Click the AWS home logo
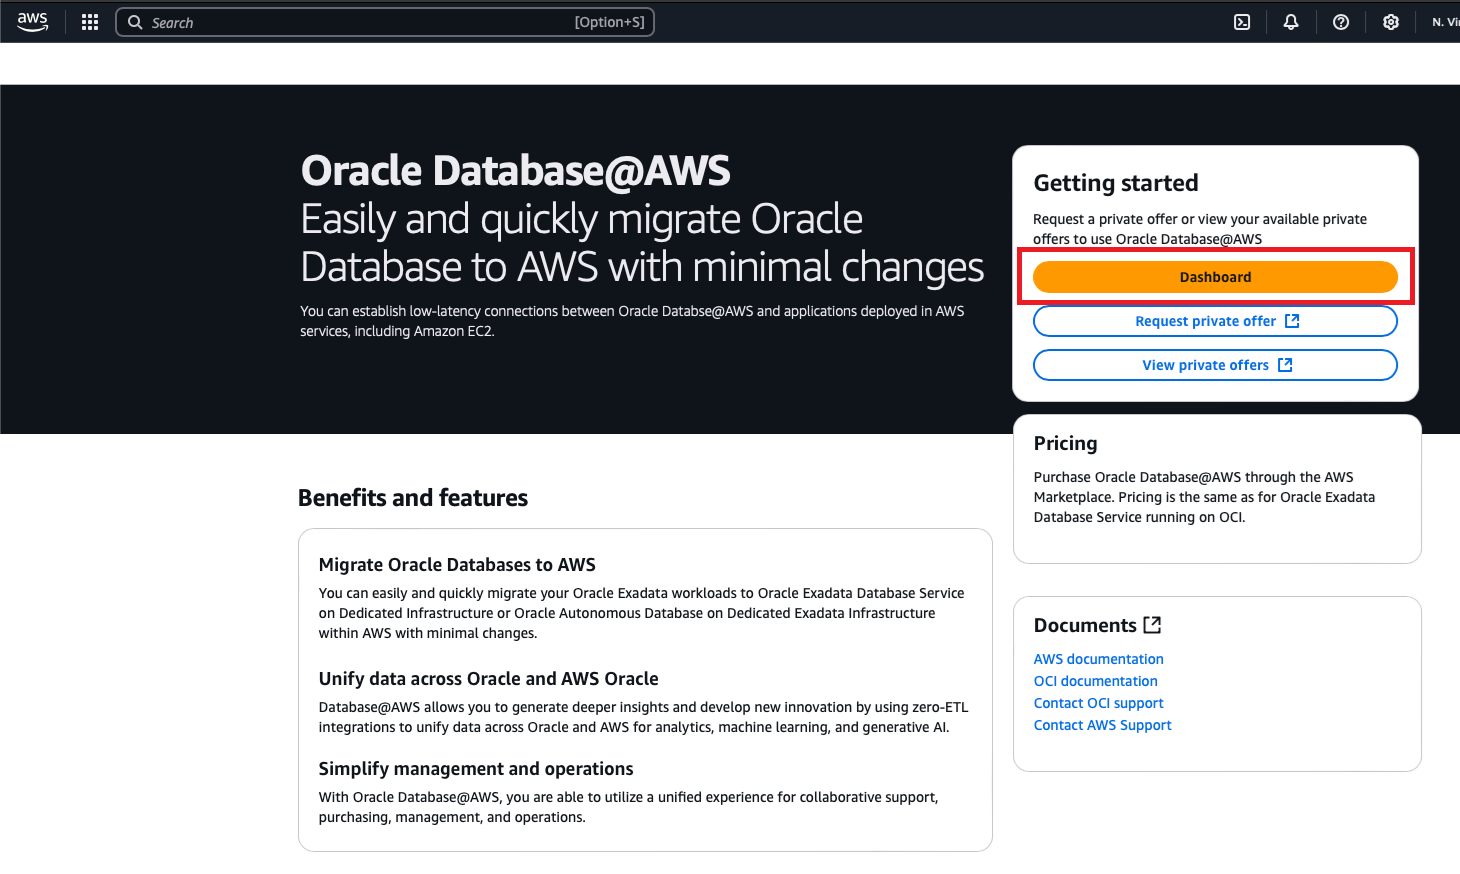 (x=32, y=21)
